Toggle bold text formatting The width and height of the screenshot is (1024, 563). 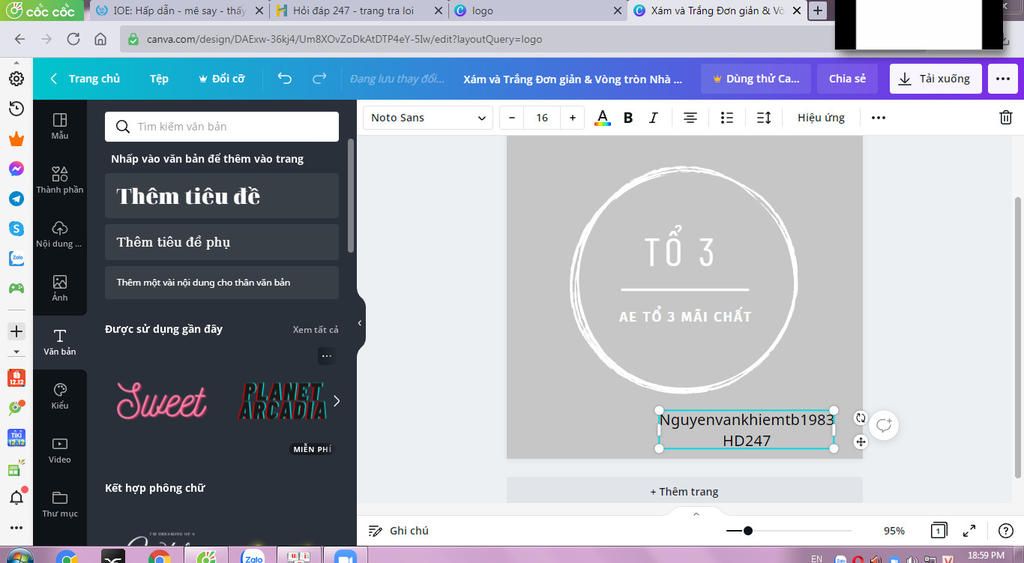point(628,118)
